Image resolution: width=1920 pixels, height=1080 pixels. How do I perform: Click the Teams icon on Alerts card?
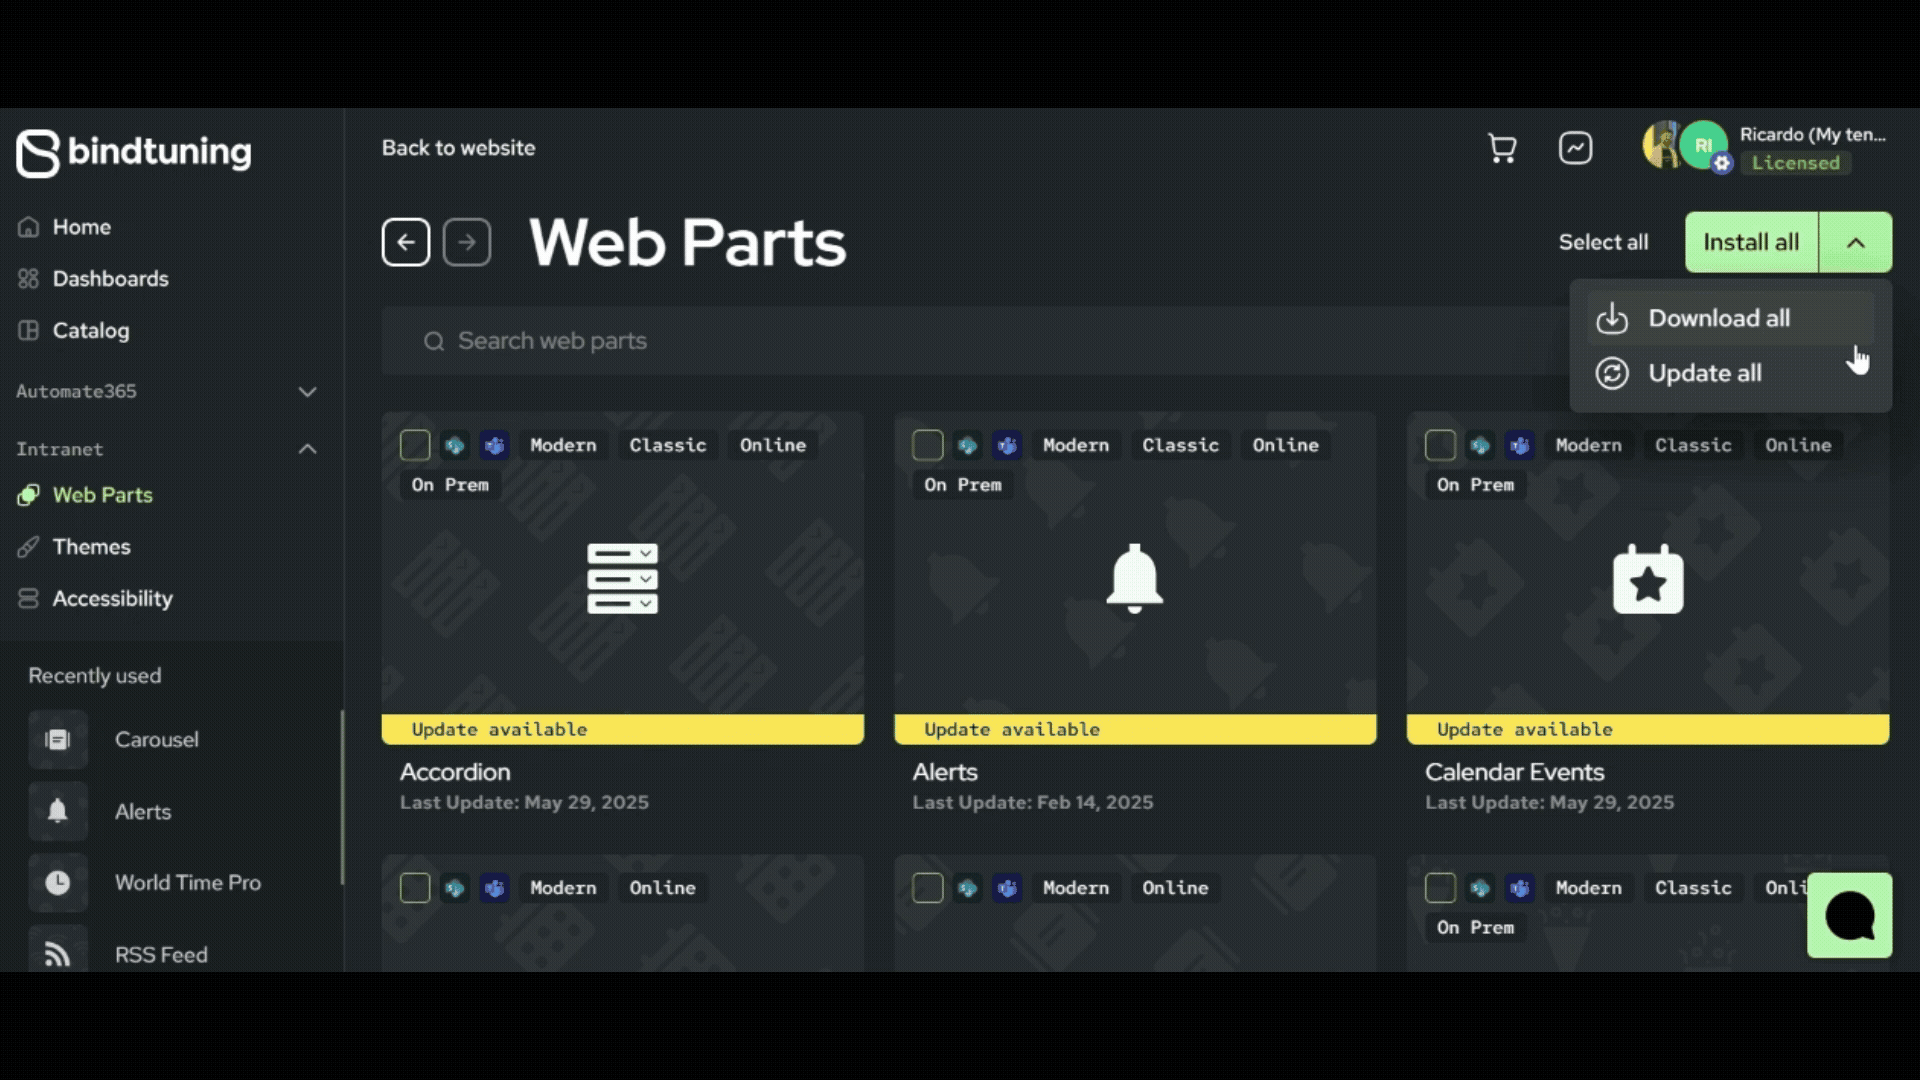pyautogui.click(x=1007, y=445)
